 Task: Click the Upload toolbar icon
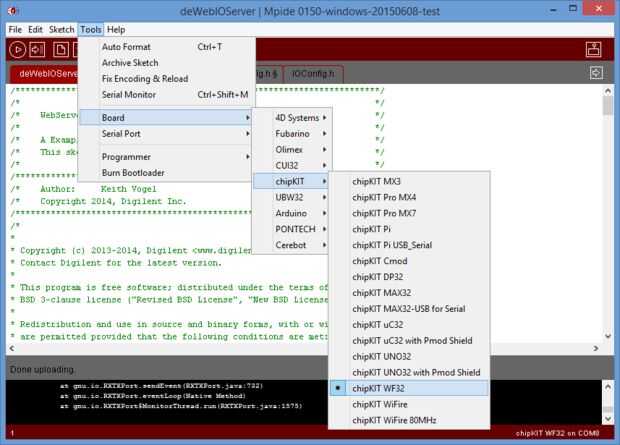tap(37, 50)
